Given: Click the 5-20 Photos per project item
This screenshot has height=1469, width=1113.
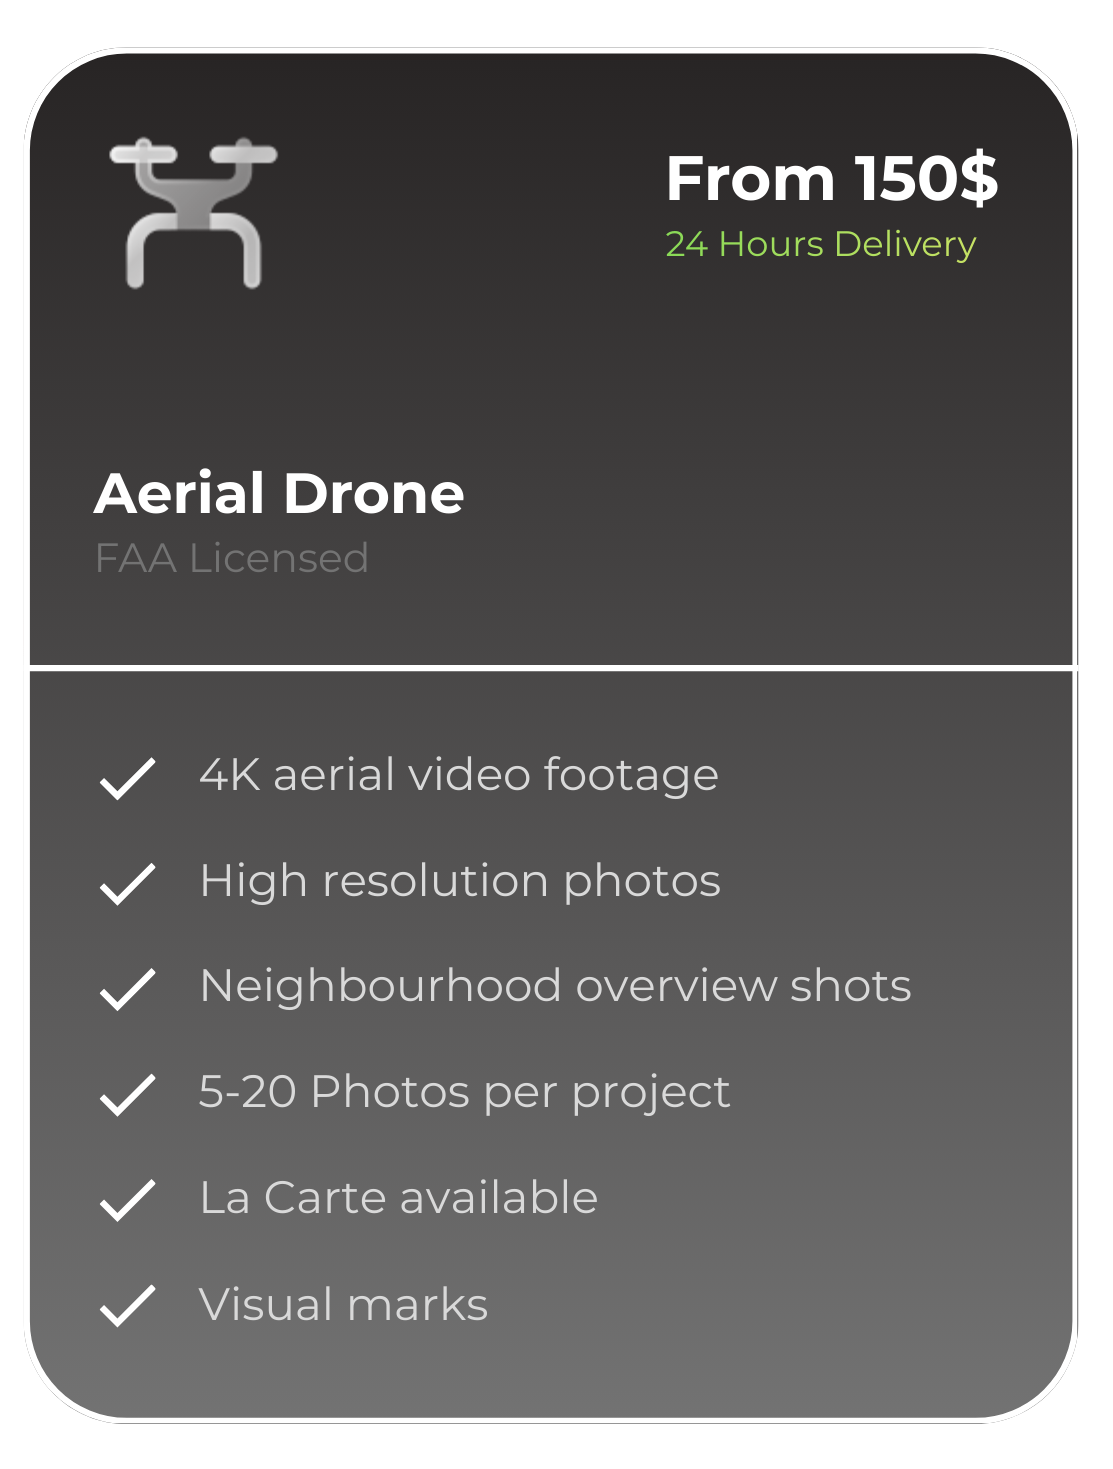Looking at the screenshot, I should pyautogui.click(x=464, y=1092).
